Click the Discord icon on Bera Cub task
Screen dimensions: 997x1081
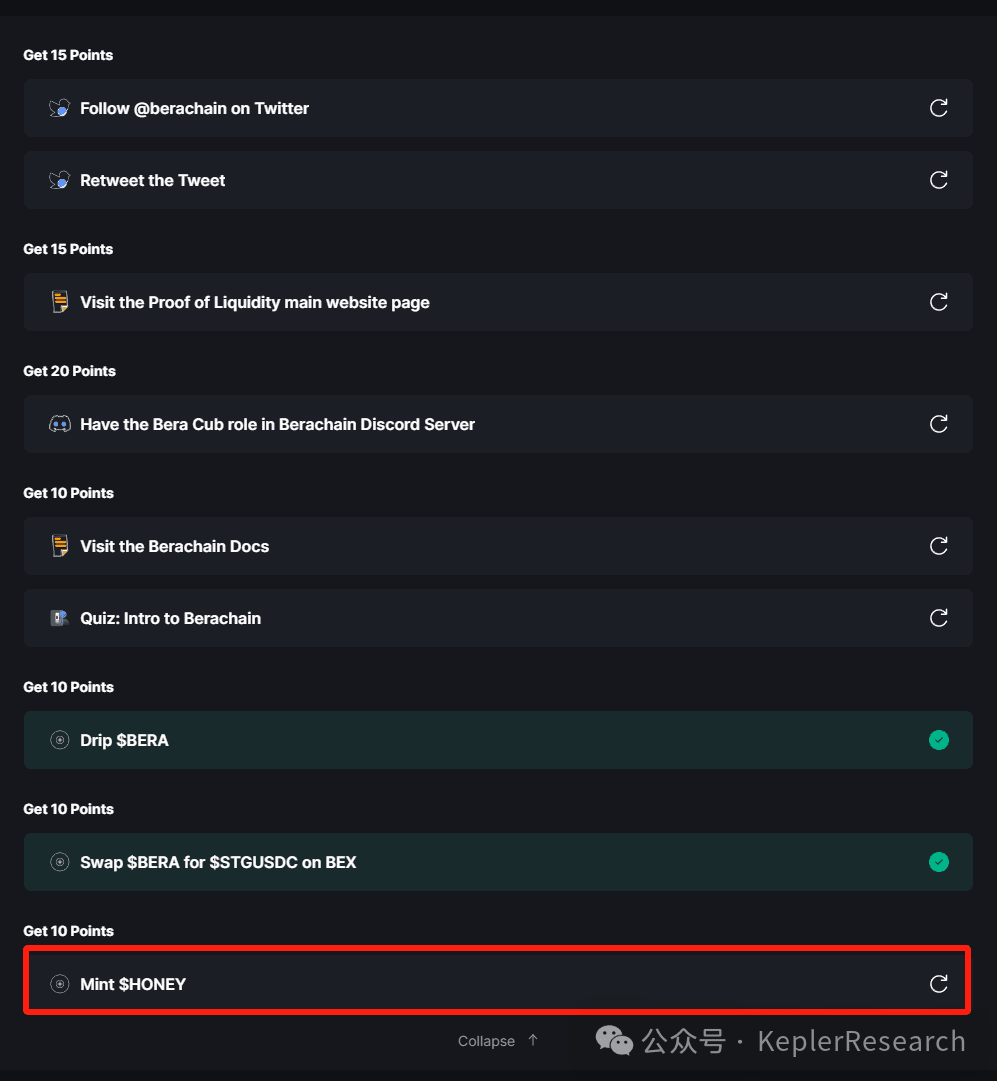click(x=60, y=424)
